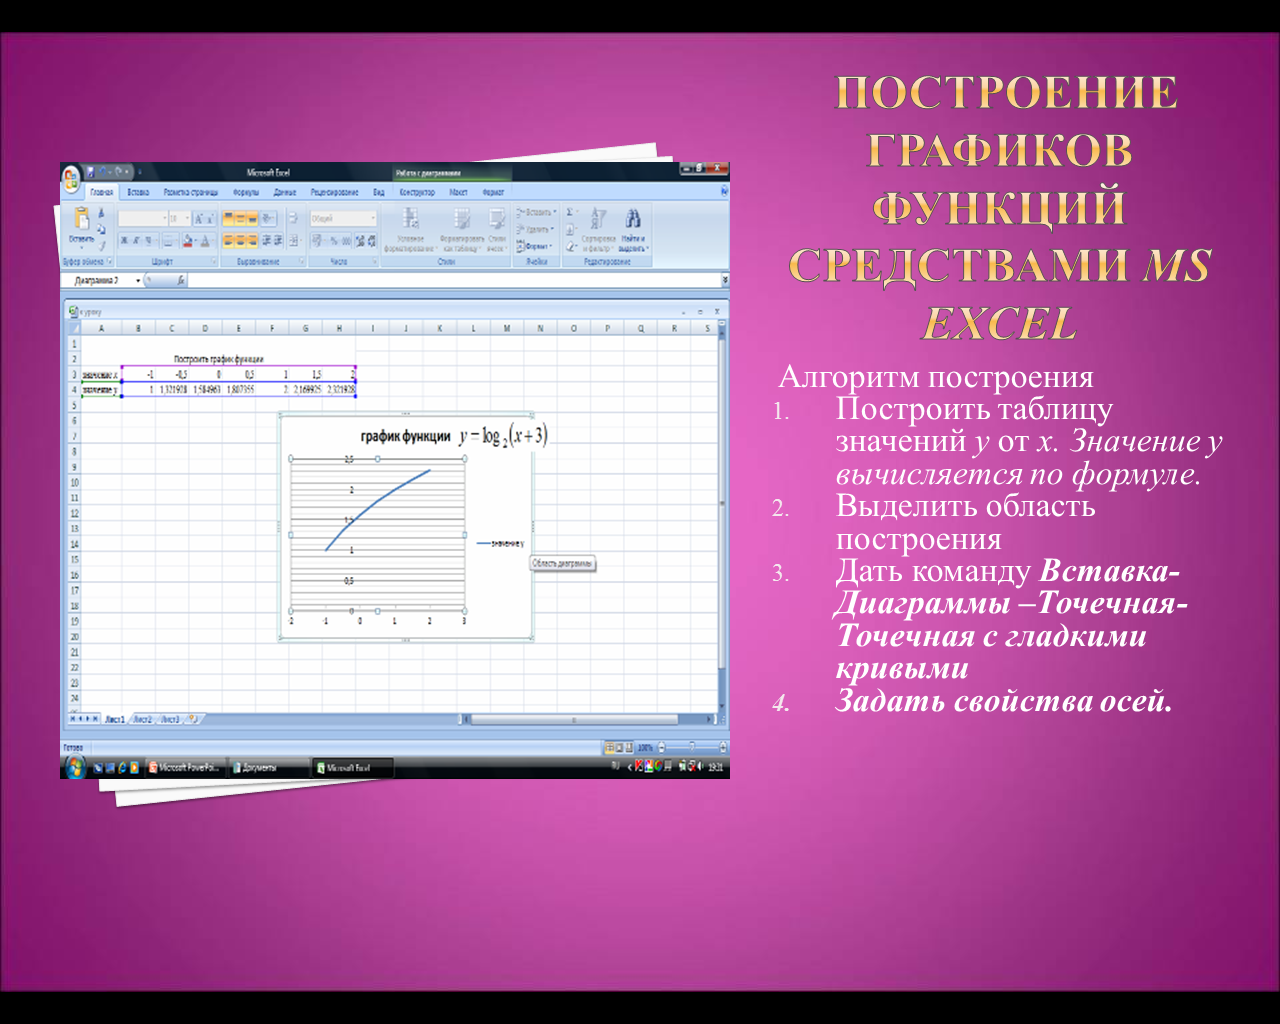Open Cell Styles (Стили ячеек) gallery
The height and width of the screenshot is (1024, 1280).
[x=496, y=229]
